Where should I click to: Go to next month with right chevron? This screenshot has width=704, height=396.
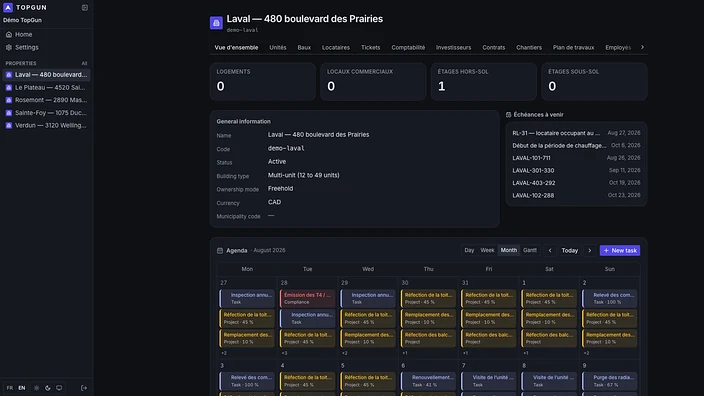(590, 251)
